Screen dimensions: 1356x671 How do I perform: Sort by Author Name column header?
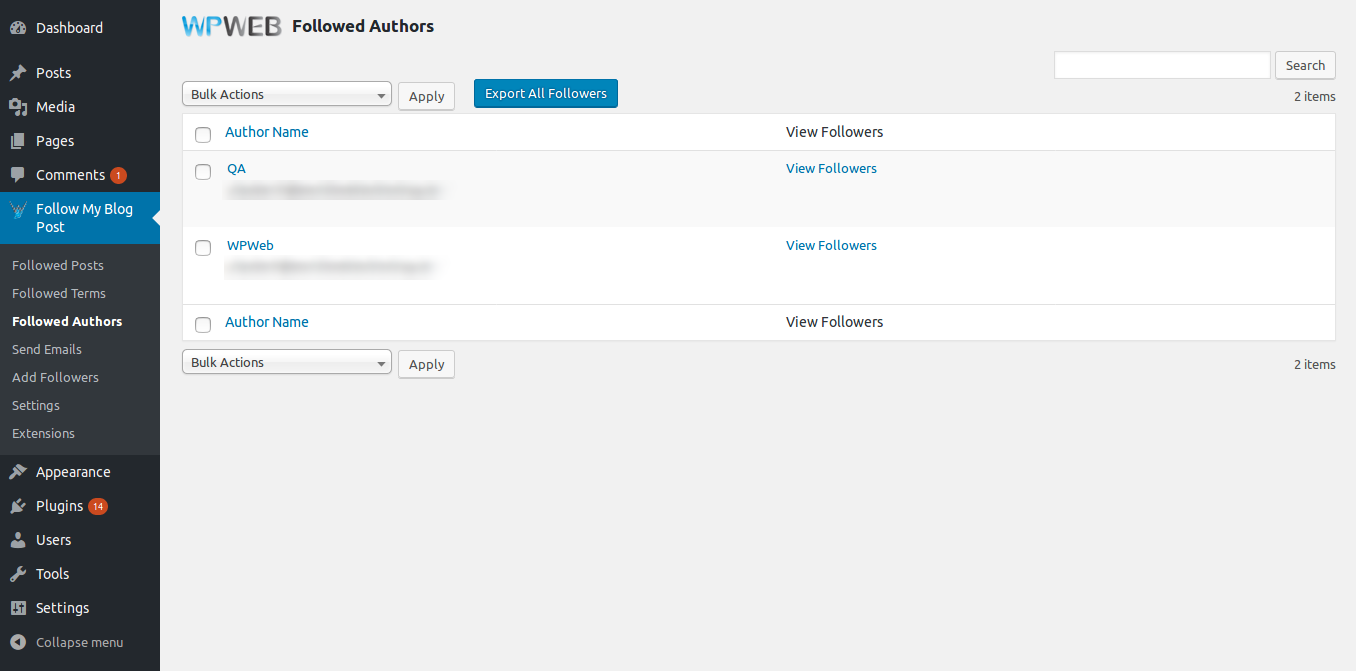(267, 132)
